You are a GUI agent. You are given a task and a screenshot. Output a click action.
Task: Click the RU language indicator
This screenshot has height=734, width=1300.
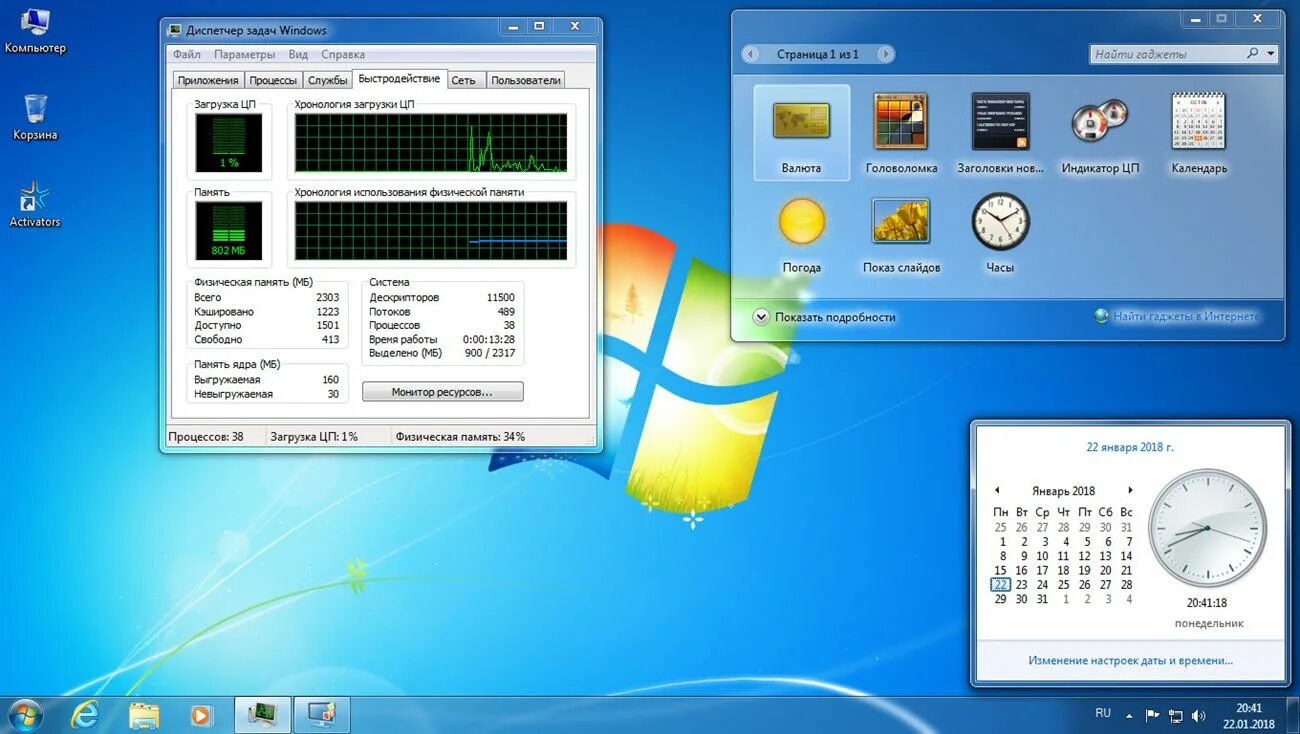coord(1103,713)
